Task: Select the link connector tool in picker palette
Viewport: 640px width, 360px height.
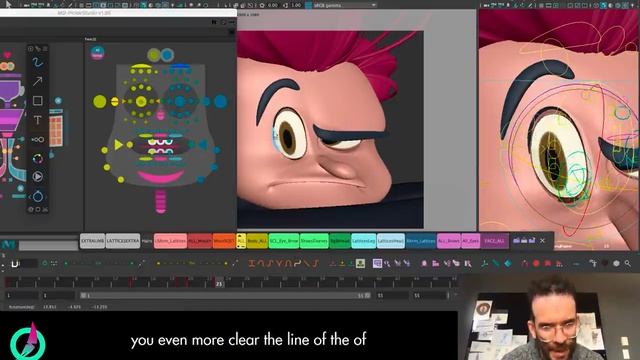Action: point(38,140)
